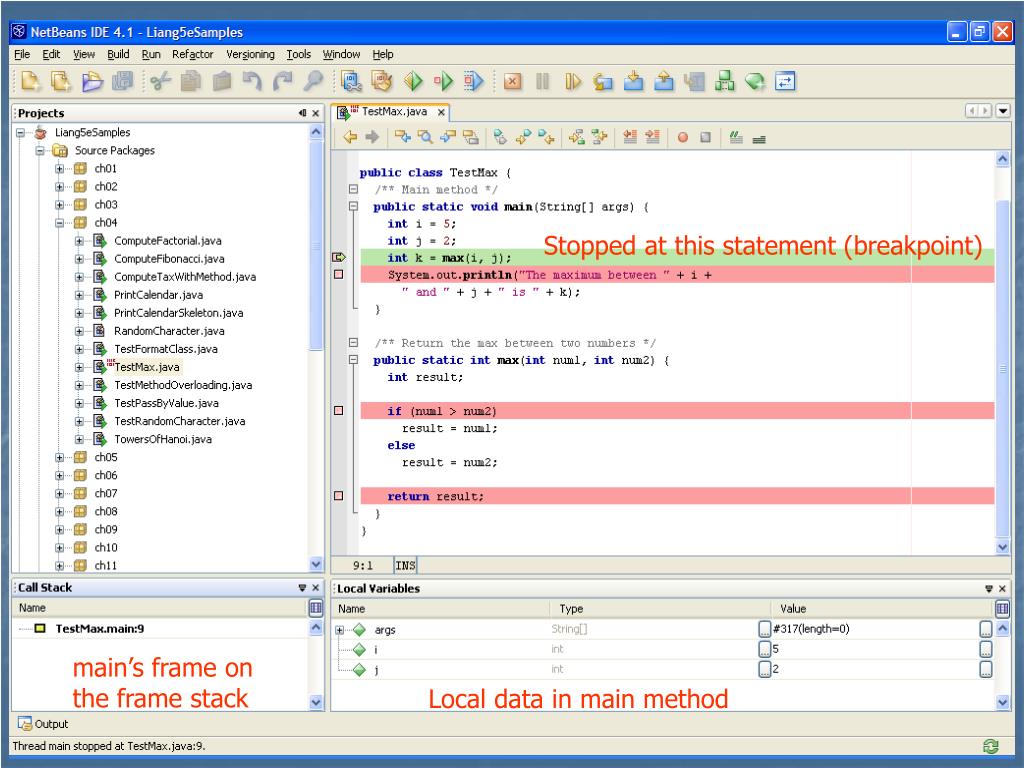Image resolution: width=1024 pixels, height=768 pixels.
Task: Click the Uncomment icon in the editor toolbar
Action: click(x=759, y=138)
